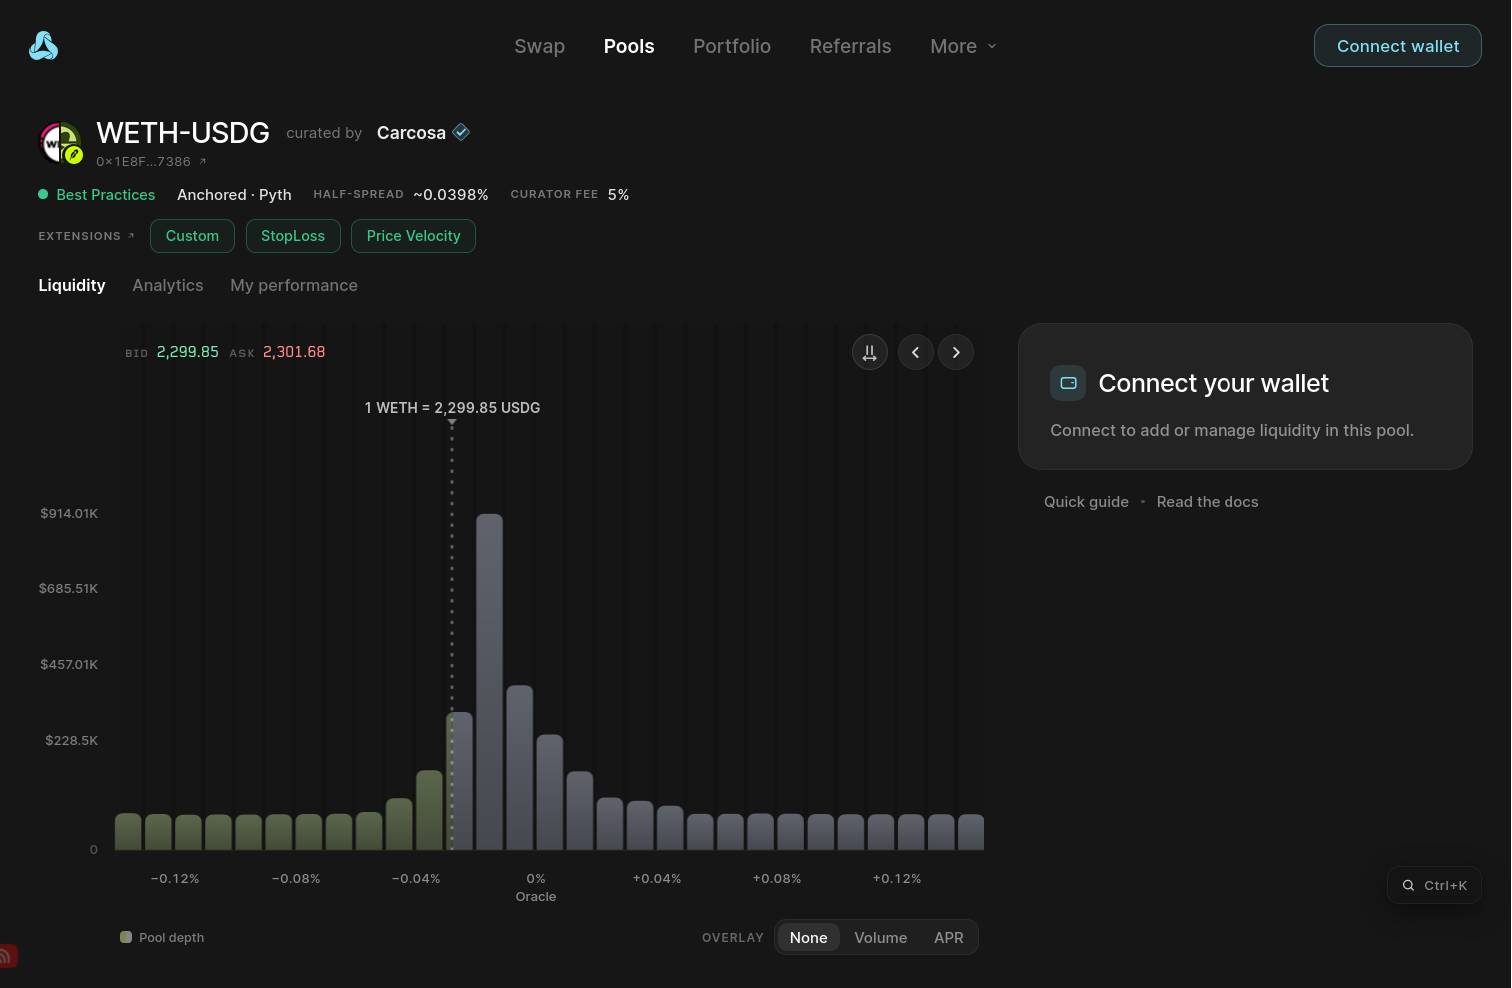
Task: Click the Oracle 0% axis label
Action: tap(536, 887)
